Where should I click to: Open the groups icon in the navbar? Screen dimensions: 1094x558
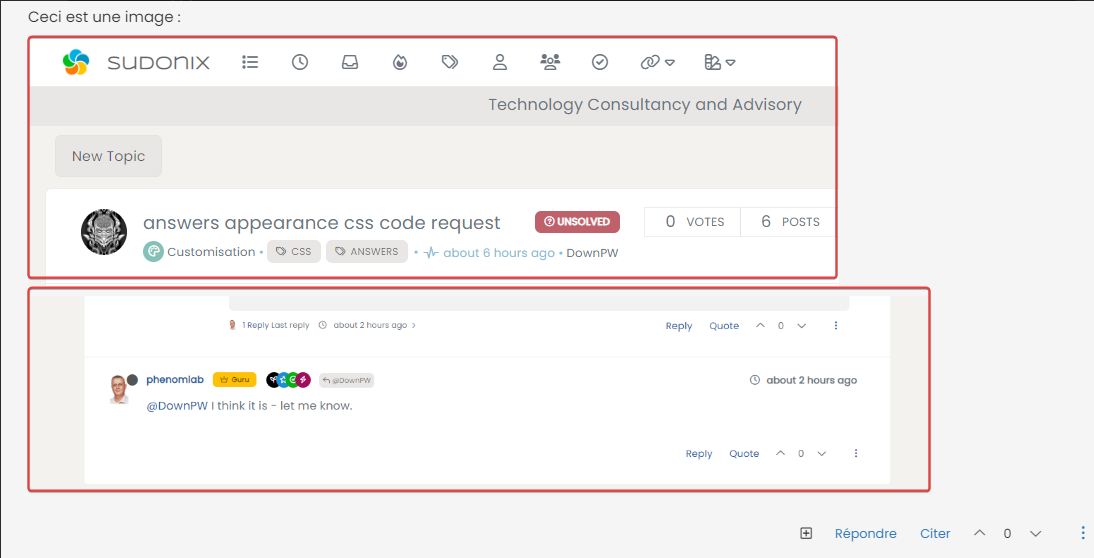[550, 62]
